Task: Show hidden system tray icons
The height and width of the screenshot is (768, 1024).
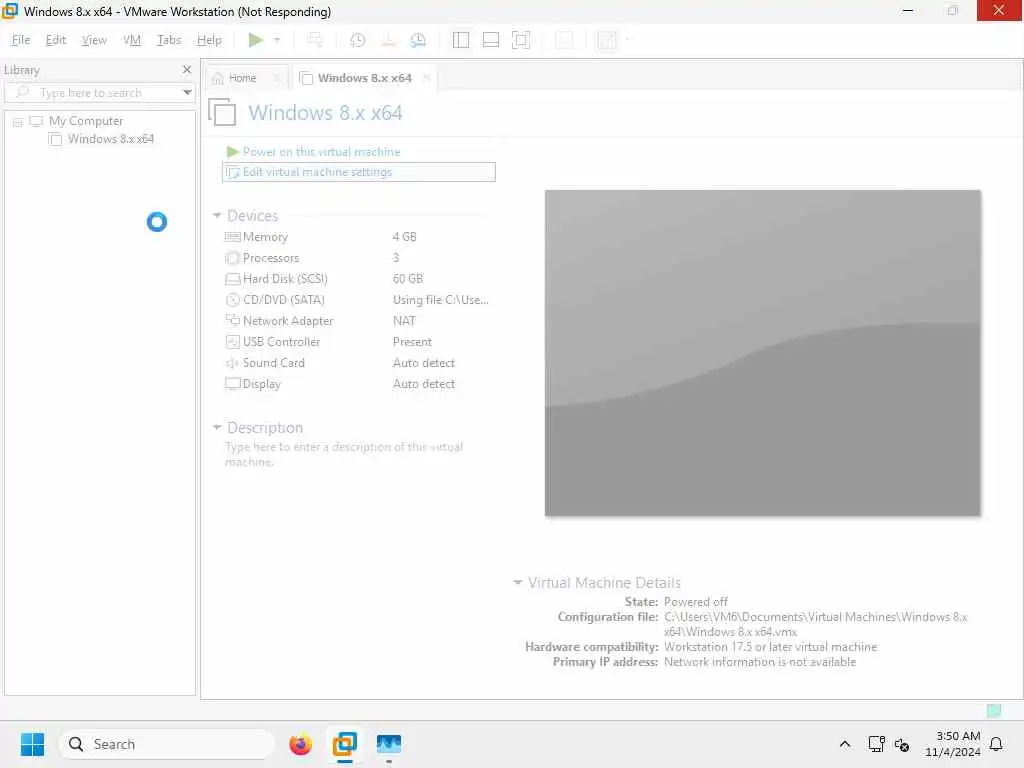Action: point(844,744)
